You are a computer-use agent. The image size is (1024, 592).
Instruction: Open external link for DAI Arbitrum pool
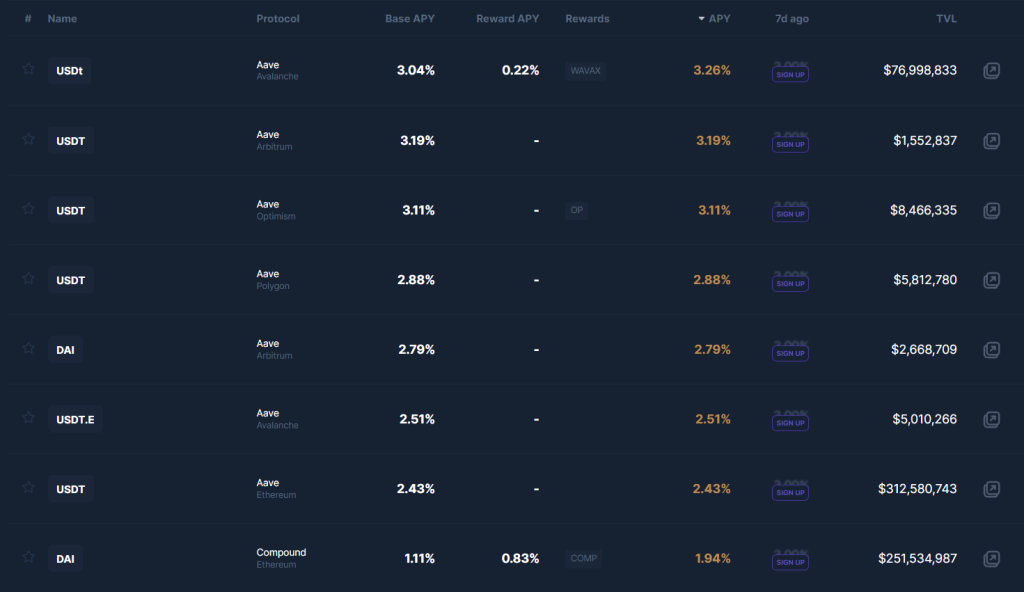point(991,350)
